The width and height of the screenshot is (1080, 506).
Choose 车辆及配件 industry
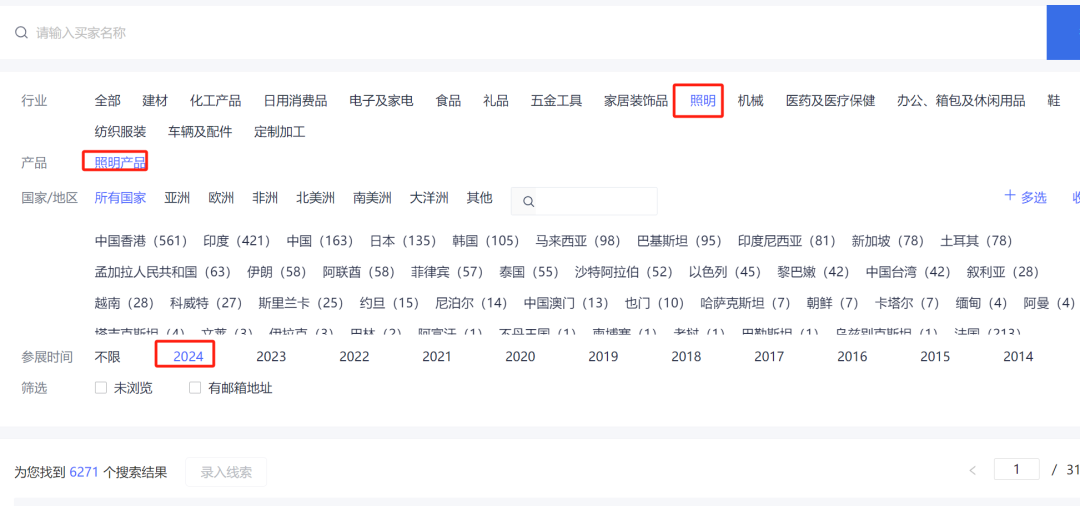[200, 131]
